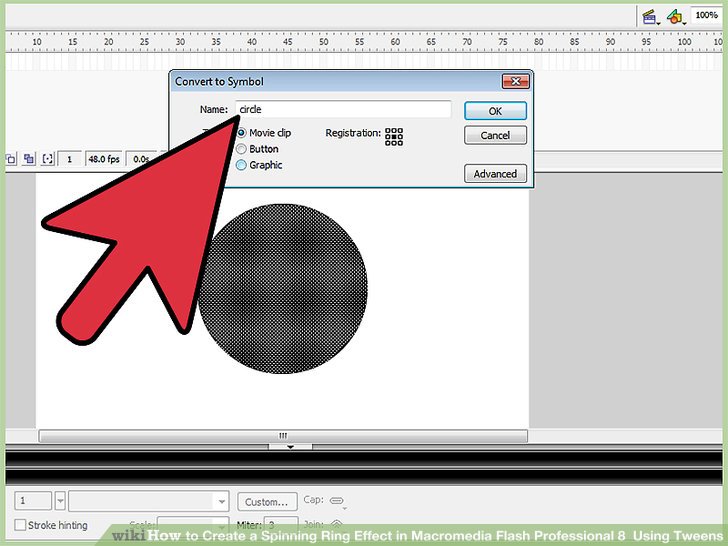Open the stroke style dropdown
The image size is (728, 546).
(149, 501)
